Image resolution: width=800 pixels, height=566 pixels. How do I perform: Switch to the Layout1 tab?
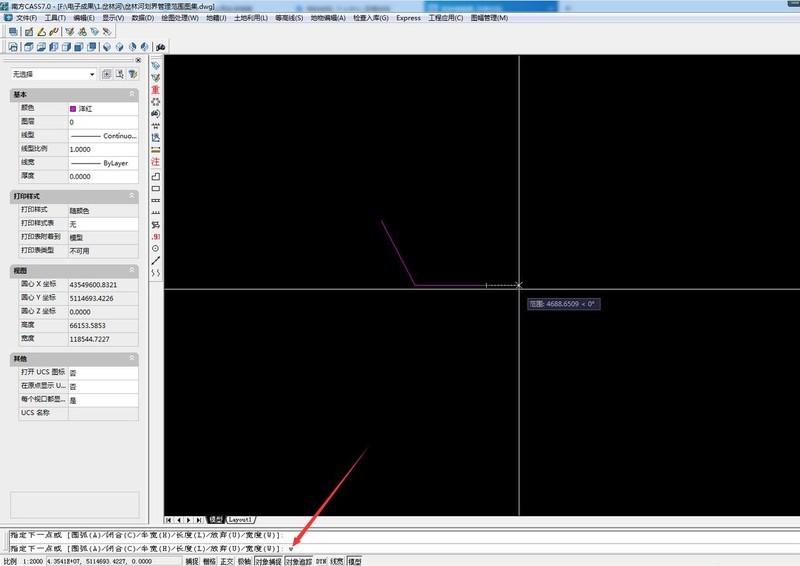[x=240, y=520]
